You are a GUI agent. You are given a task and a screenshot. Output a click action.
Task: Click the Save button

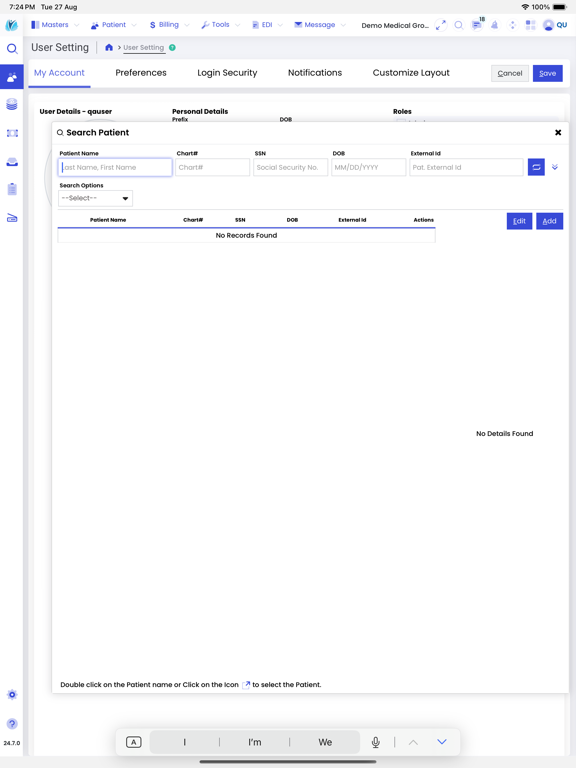(x=548, y=73)
